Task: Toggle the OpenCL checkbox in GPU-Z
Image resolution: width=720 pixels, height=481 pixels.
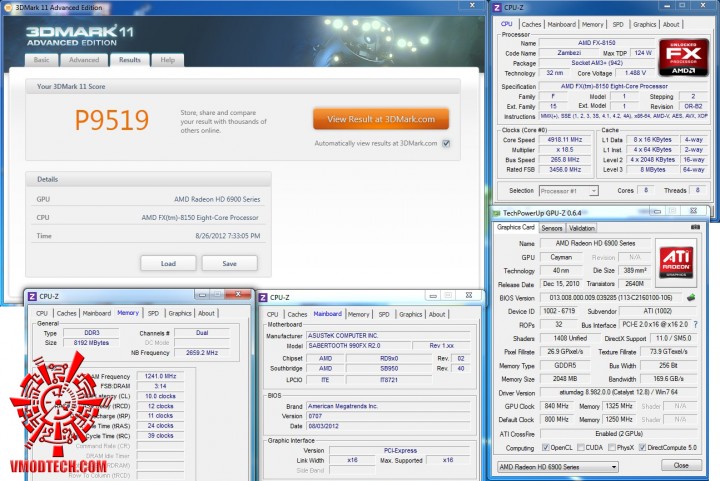Action: click(546, 447)
